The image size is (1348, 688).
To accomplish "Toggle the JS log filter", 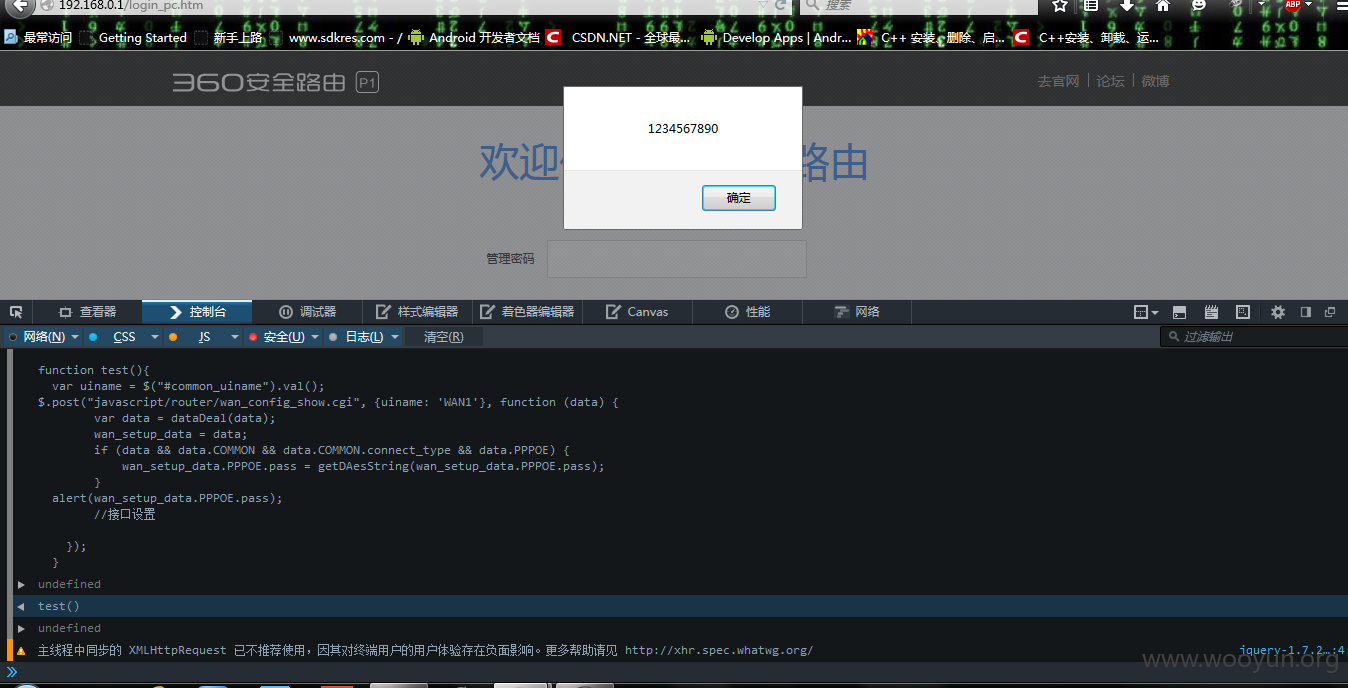I will [196, 337].
